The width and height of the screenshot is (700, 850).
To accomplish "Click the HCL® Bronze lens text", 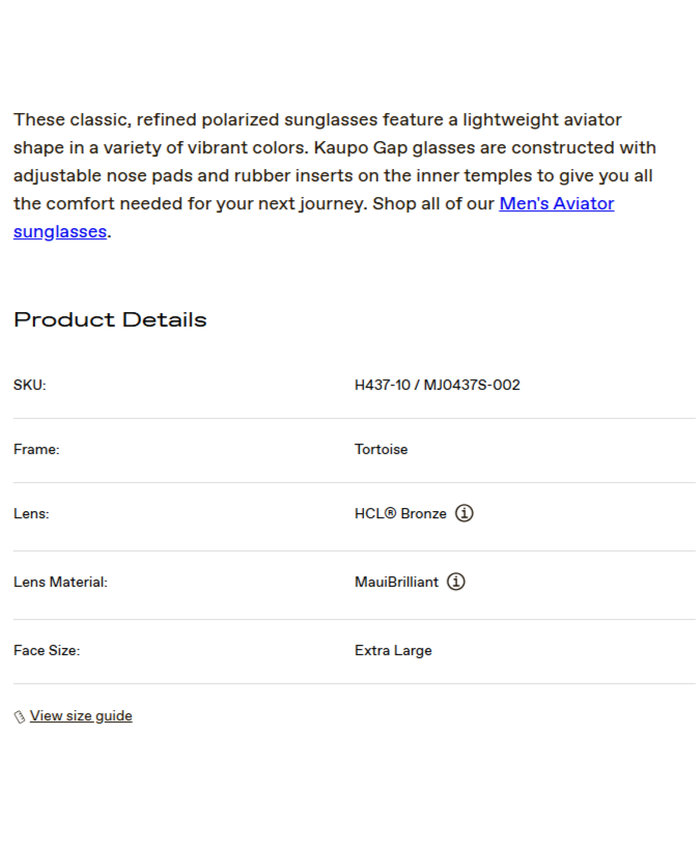I will click(x=400, y=513).
